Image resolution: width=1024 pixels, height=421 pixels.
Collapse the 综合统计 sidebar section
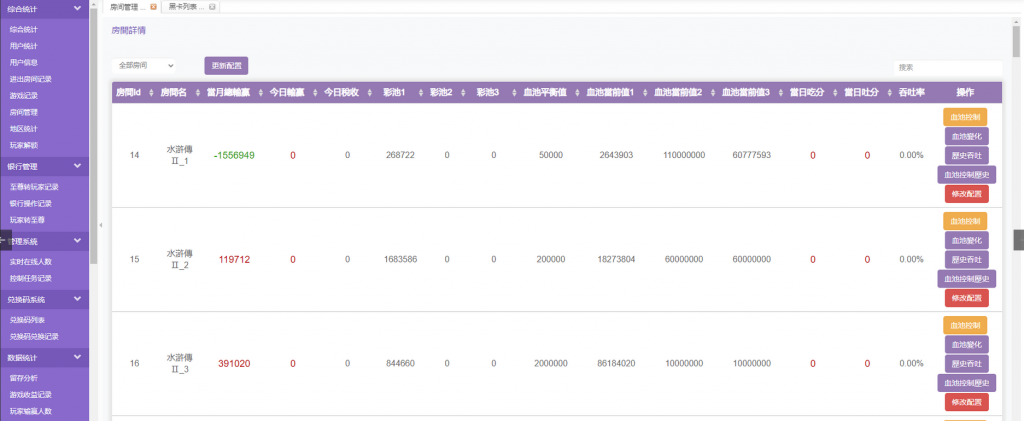[x=77, y=9]
